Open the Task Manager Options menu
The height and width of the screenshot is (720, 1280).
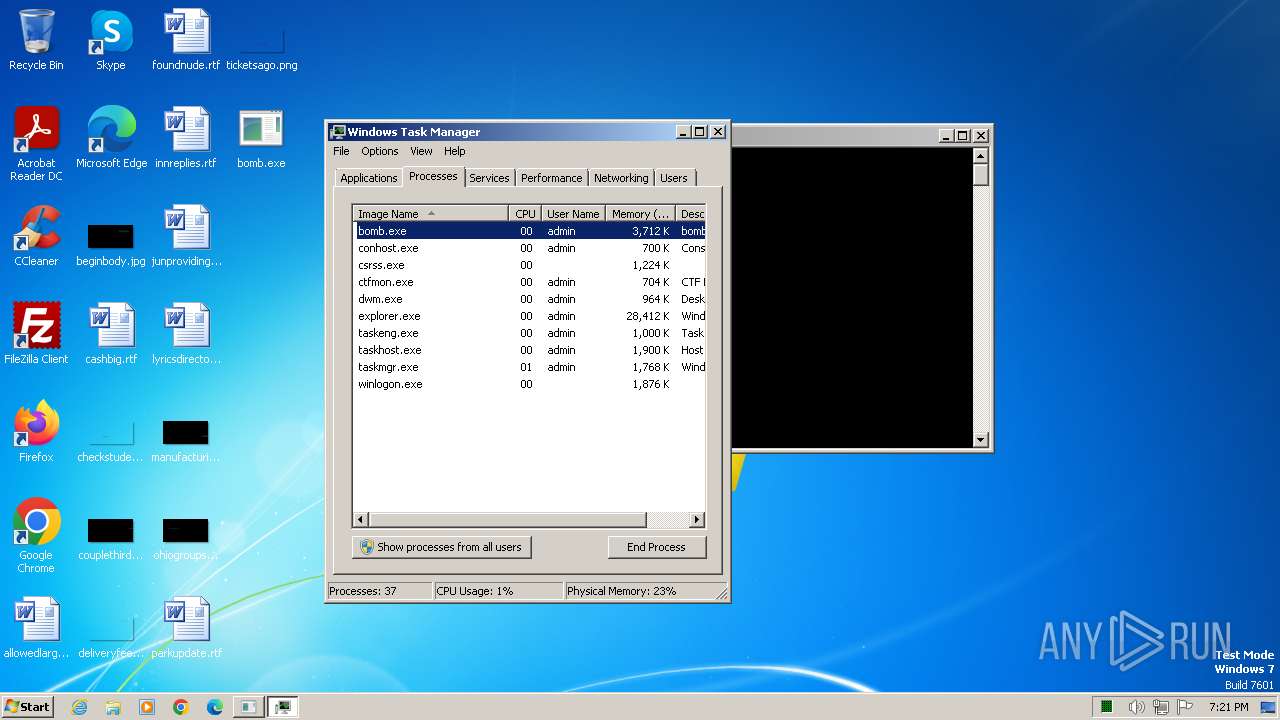[380, 151]
